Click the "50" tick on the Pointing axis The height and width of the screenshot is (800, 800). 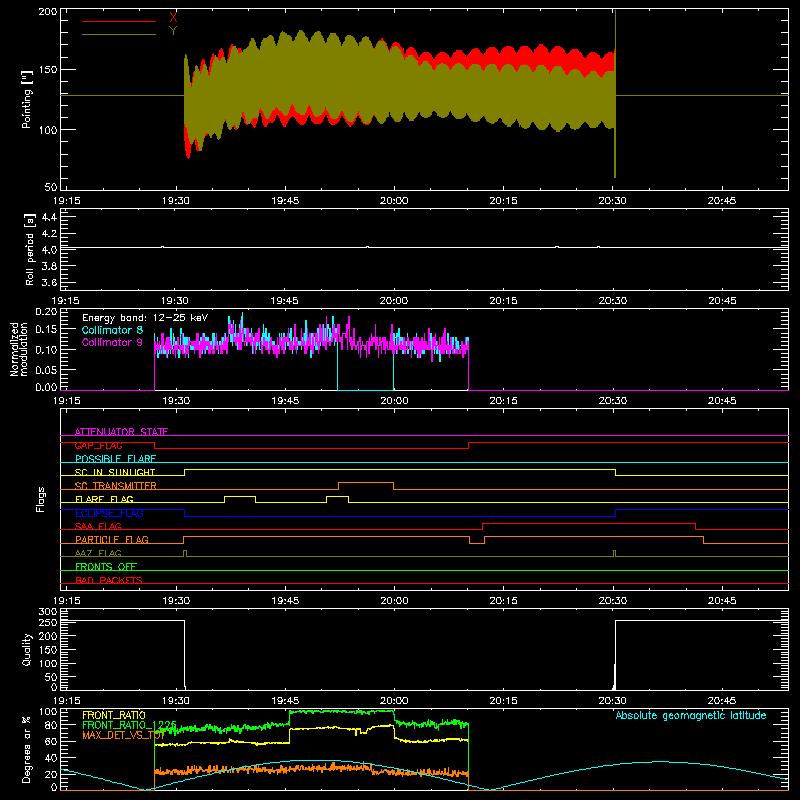(51, 187)
